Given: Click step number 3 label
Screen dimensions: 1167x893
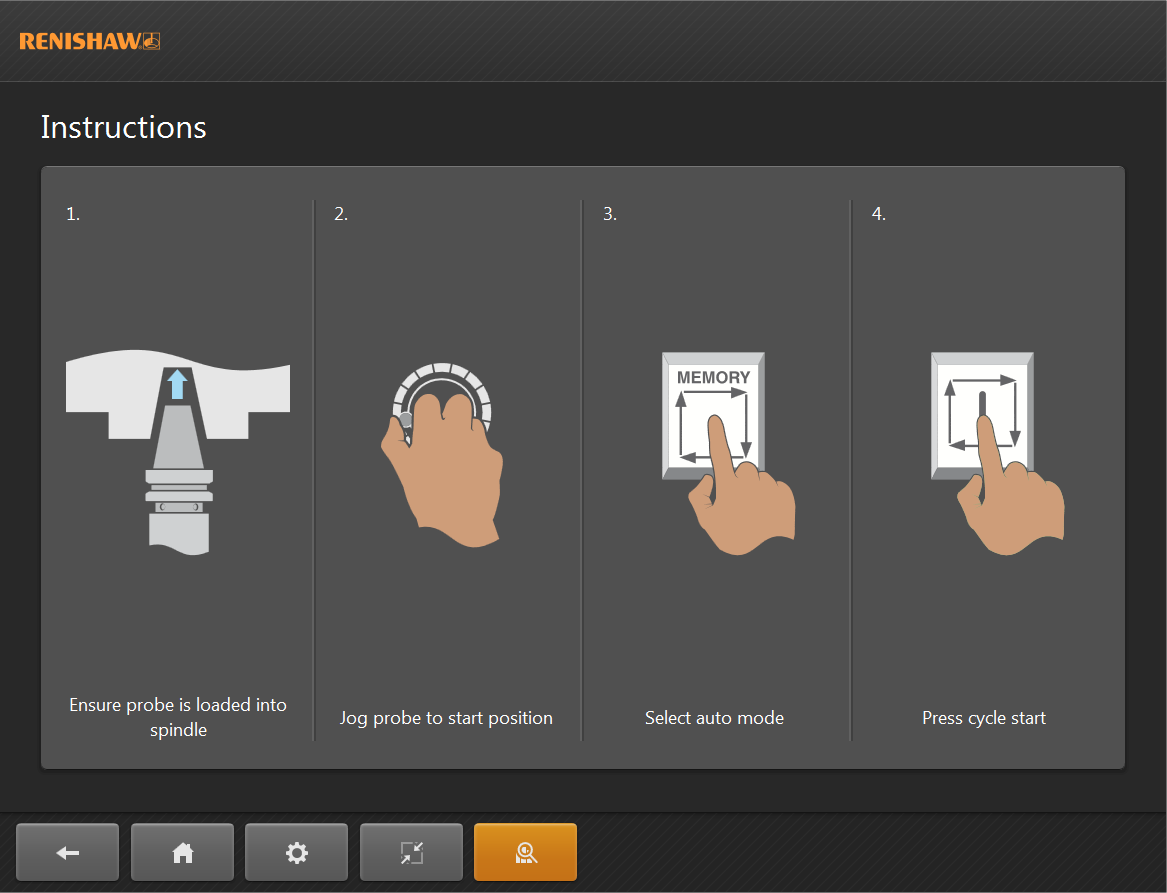Looking at the screenshot, I should click(x=609, y=214).
